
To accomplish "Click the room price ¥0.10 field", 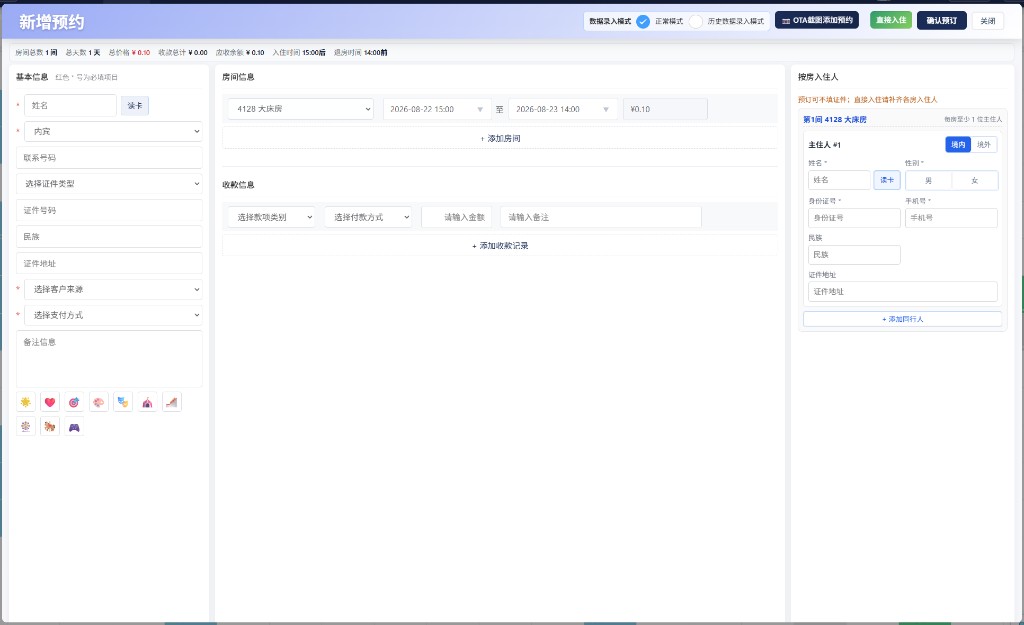I will click(x=665, y=109).
